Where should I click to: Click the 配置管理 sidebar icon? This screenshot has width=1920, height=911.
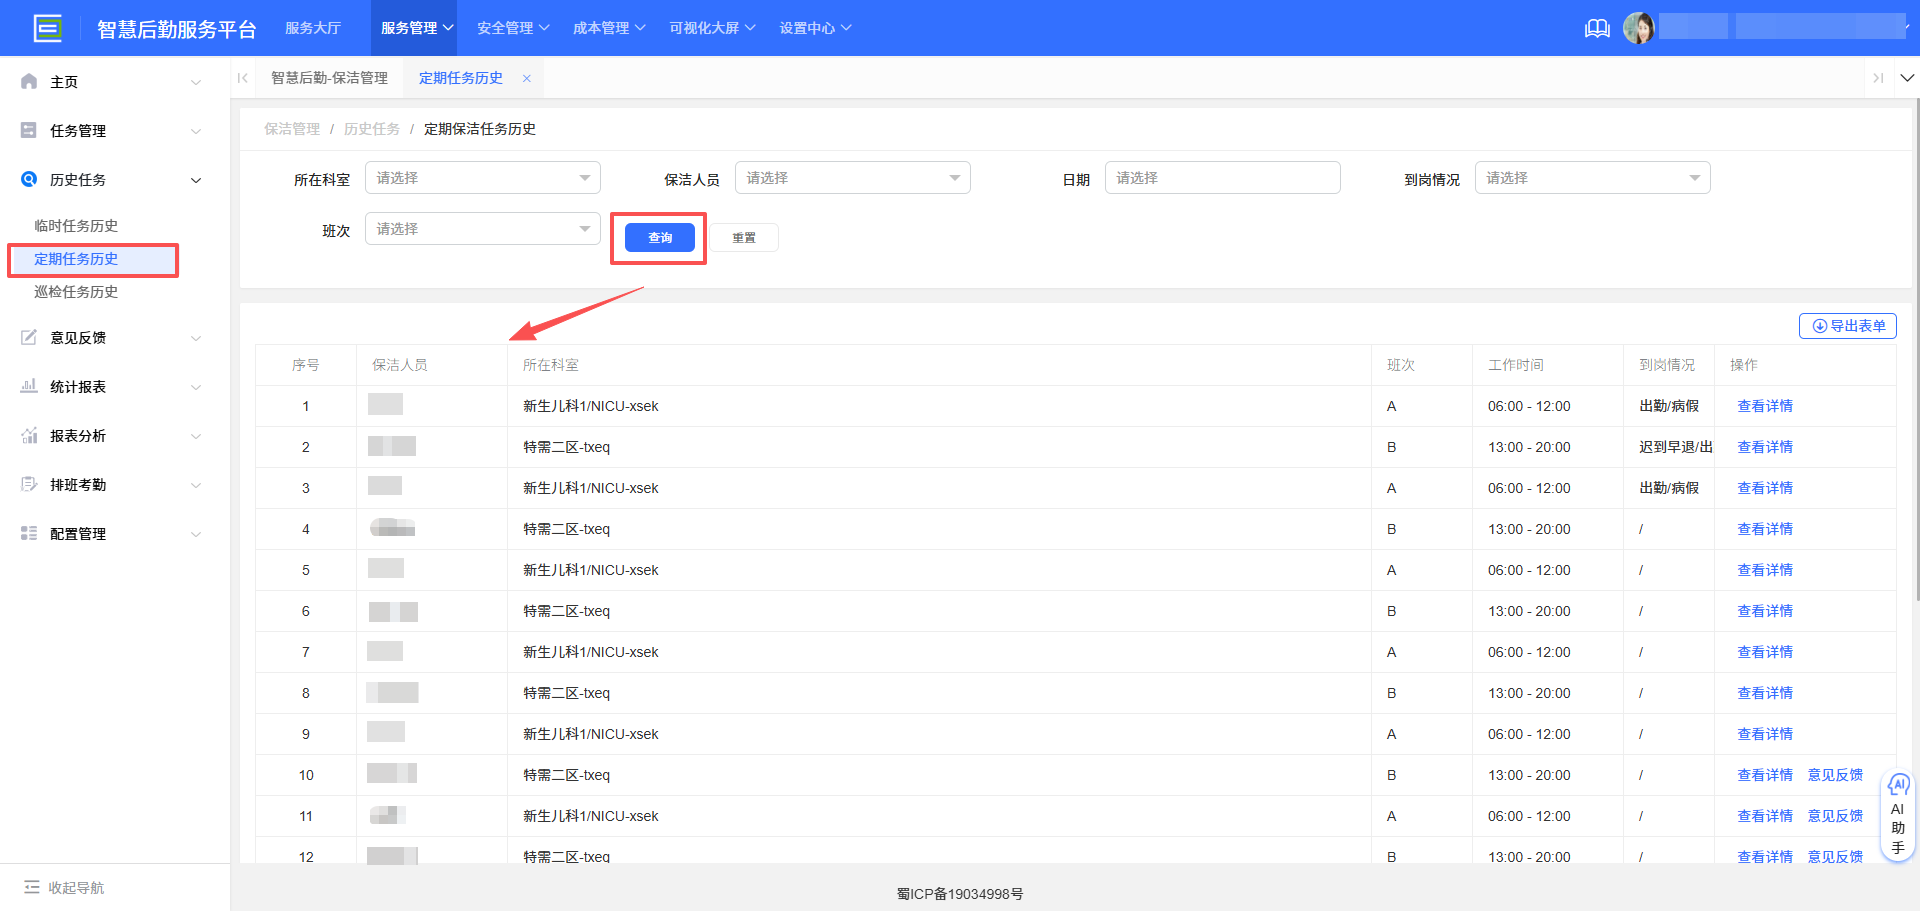pyautogui.click(x=28, y=533)
